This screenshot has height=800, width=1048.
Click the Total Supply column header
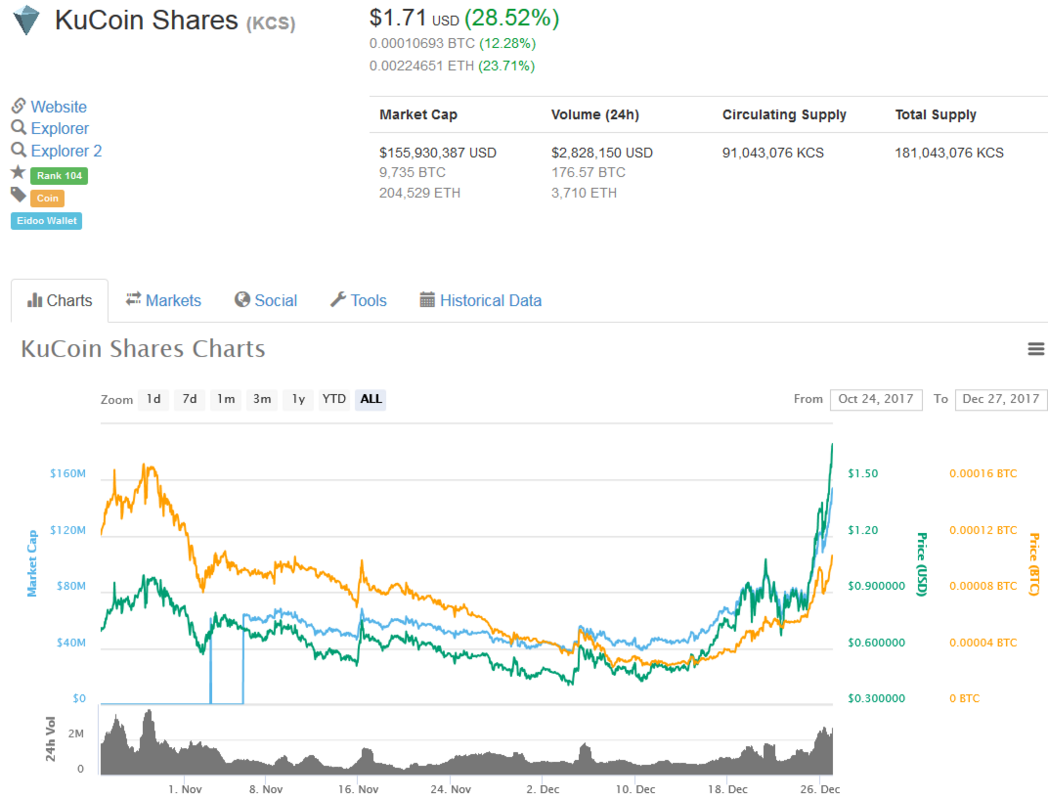(x=936, y=114)
